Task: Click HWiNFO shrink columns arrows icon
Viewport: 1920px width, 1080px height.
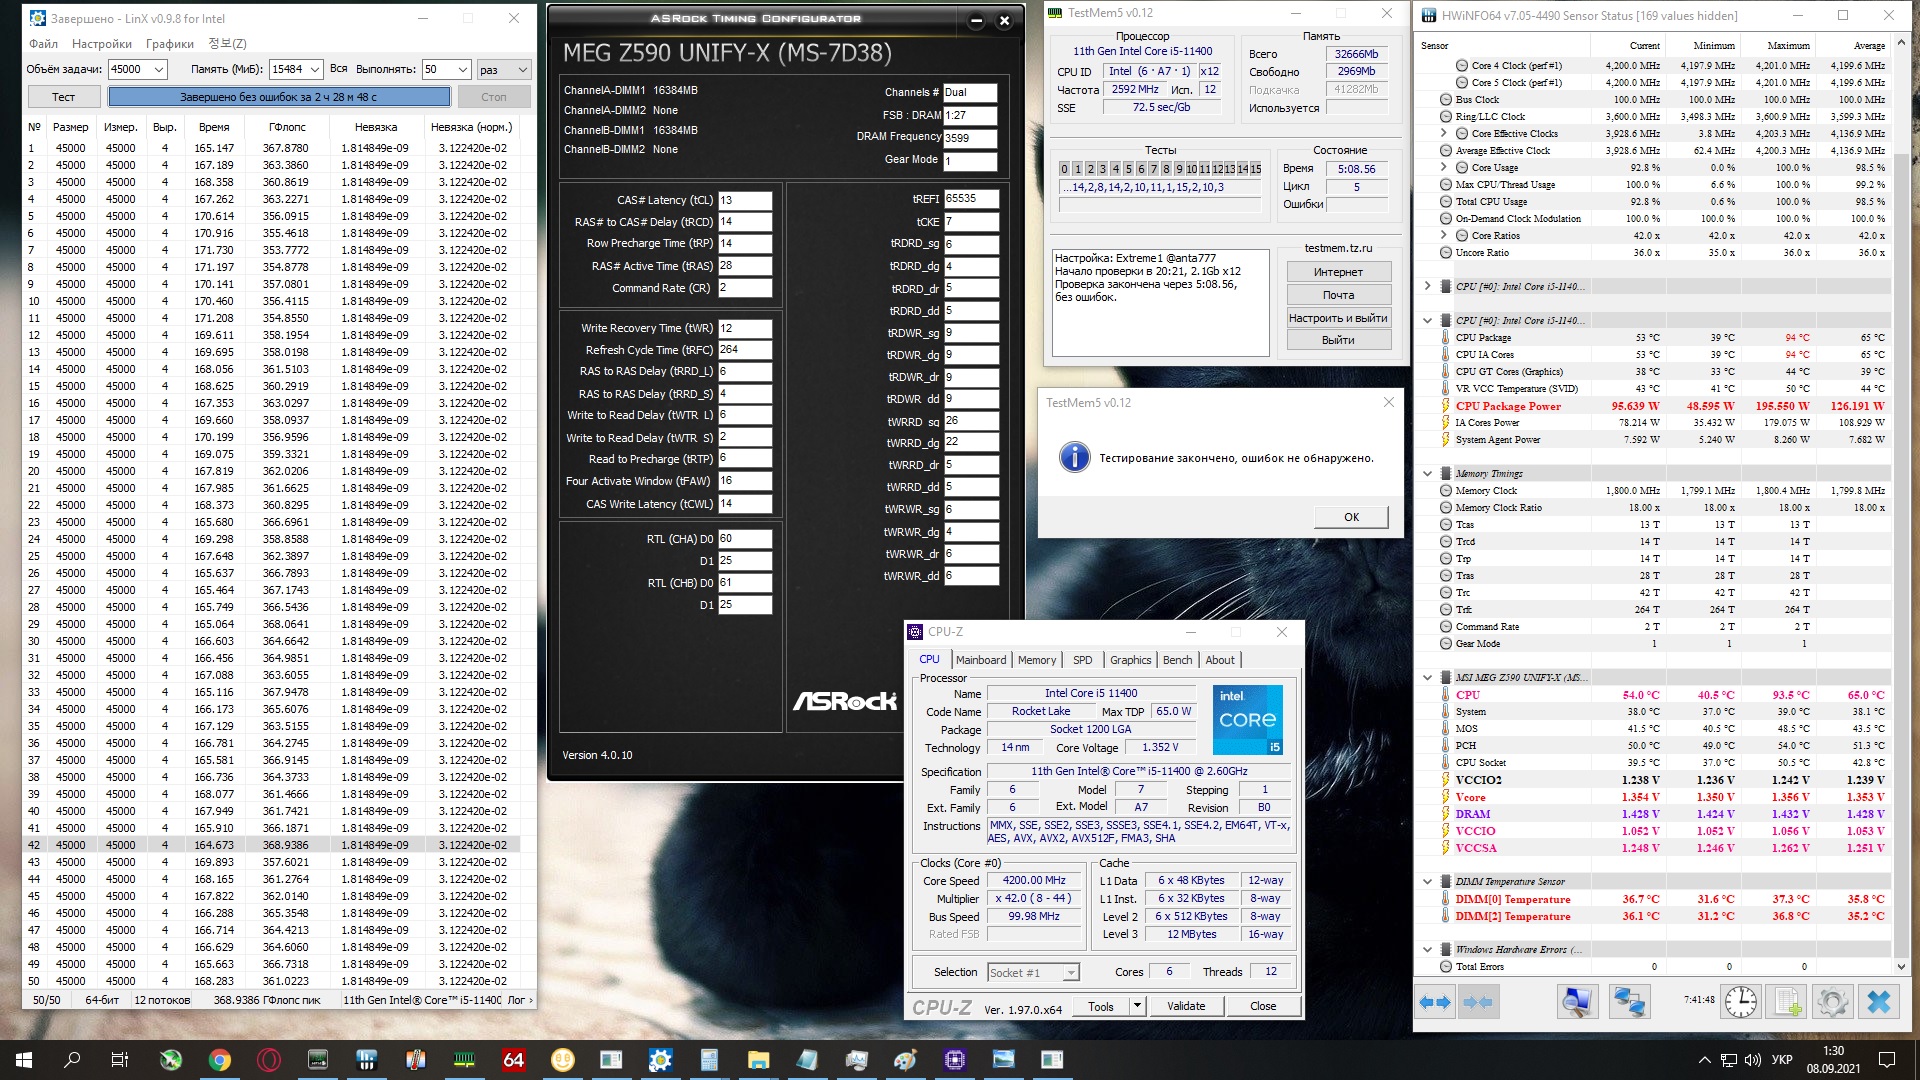Action: pyautogui.click(x=1478, y=1002)
